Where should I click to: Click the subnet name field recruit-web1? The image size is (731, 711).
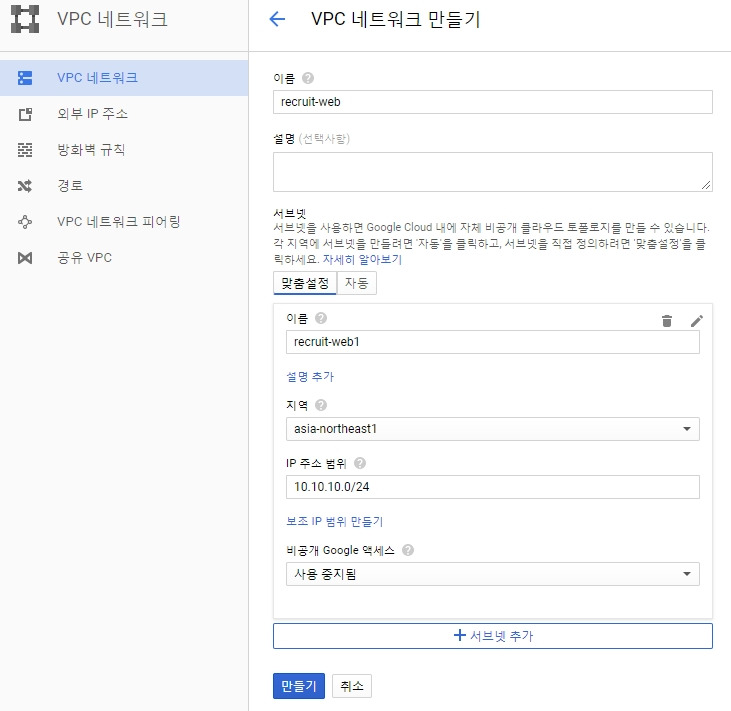(x=493, y=342)
